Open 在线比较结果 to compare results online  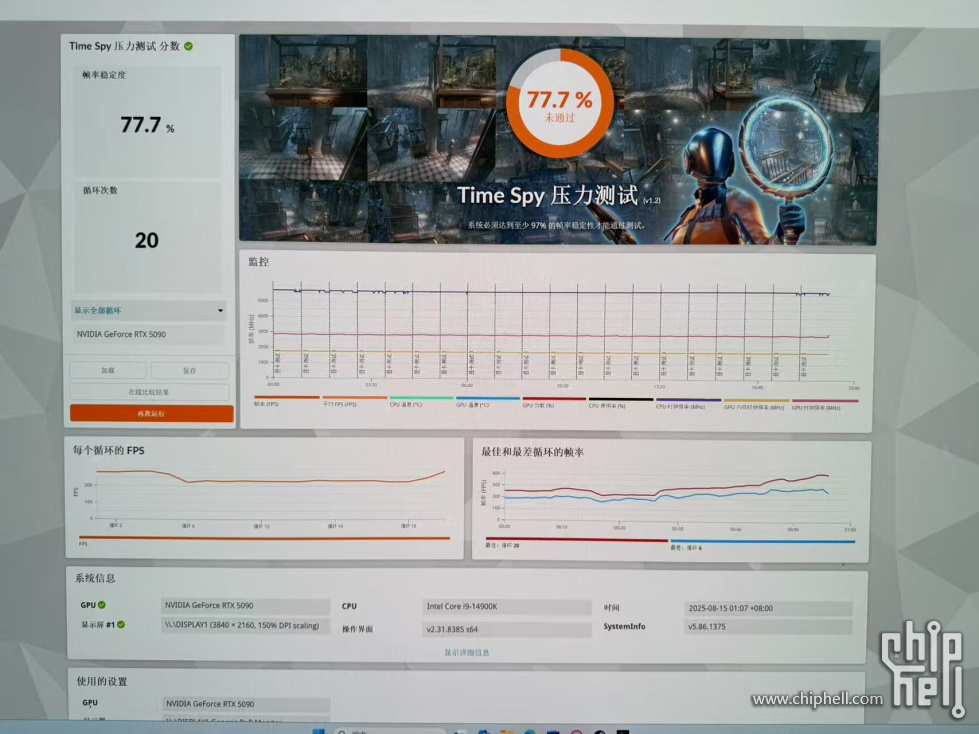pyautogui.click(x=149, y=392)
